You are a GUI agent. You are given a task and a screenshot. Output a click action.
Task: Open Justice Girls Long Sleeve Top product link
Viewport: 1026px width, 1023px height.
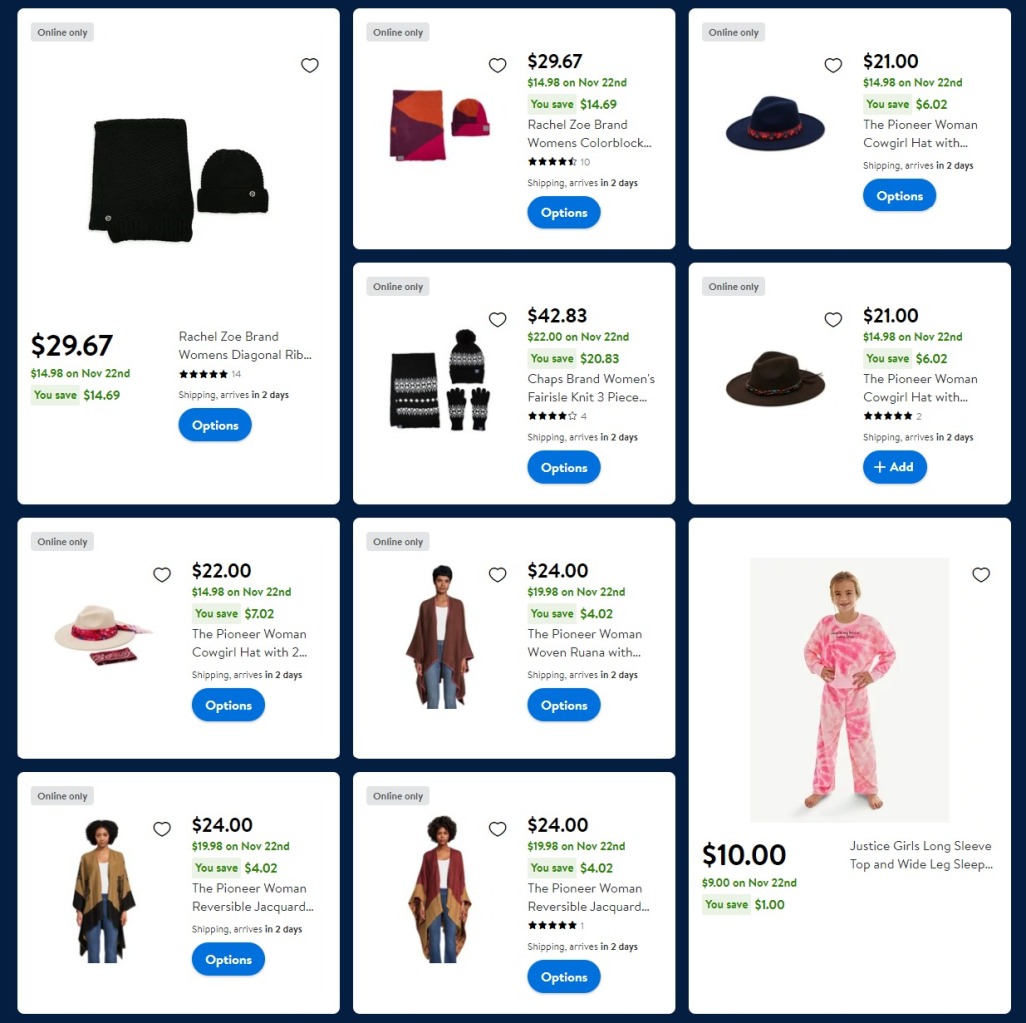921,855
